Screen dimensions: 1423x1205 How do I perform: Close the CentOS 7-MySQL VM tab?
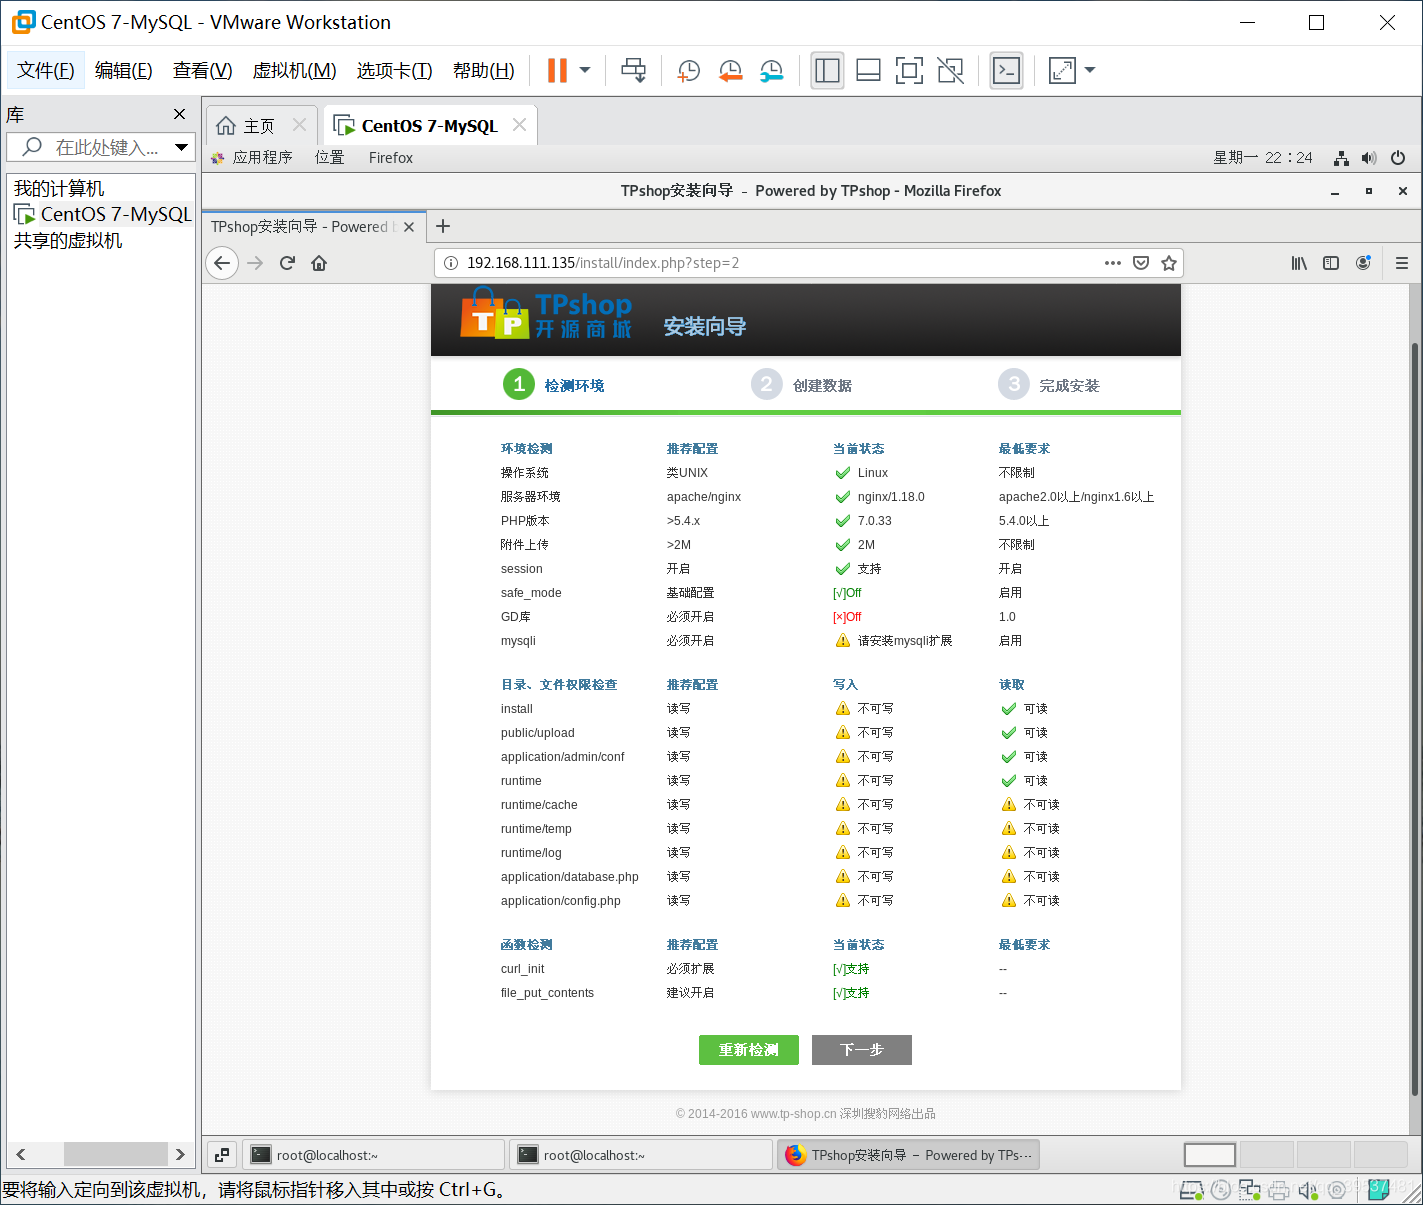(x=519, y=125)
